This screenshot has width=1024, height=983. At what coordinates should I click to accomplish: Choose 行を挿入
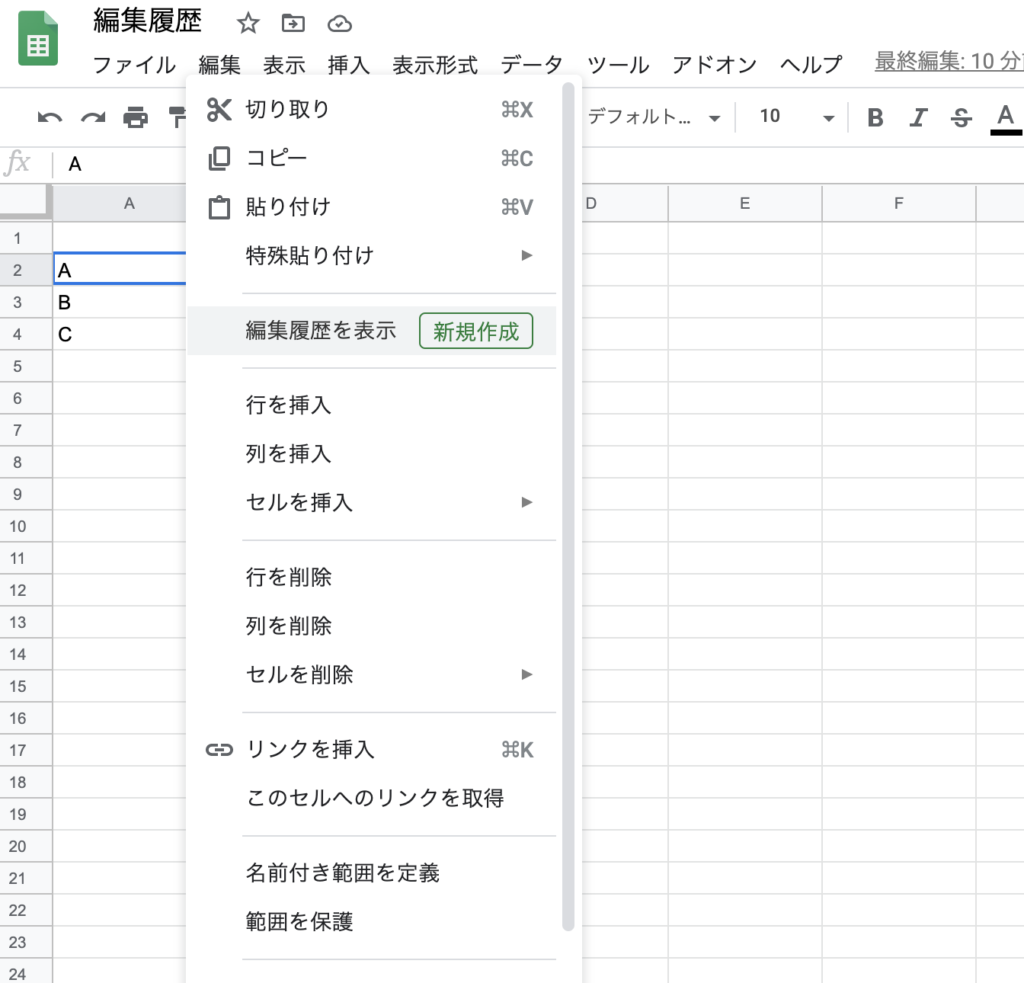coord(371,405)
